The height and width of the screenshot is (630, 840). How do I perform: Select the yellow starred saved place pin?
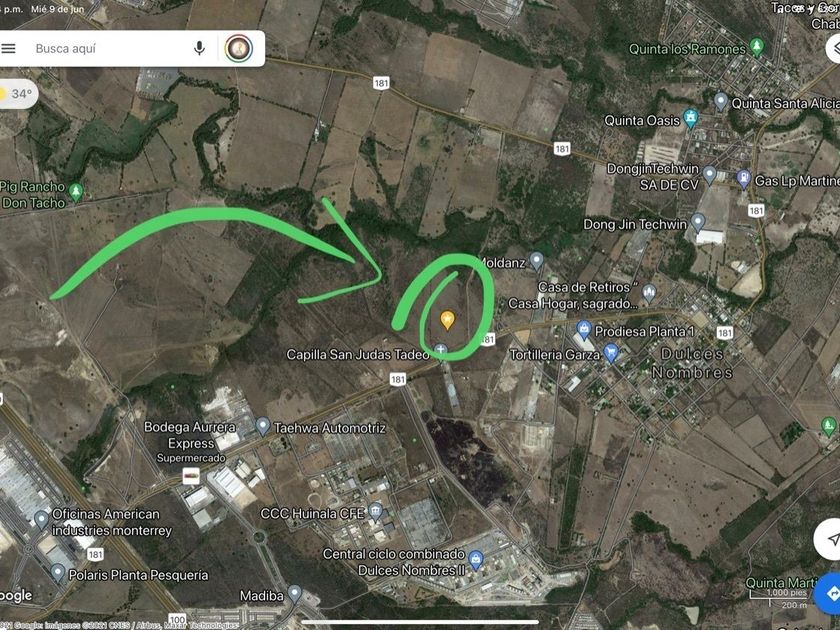coord(447,320)
